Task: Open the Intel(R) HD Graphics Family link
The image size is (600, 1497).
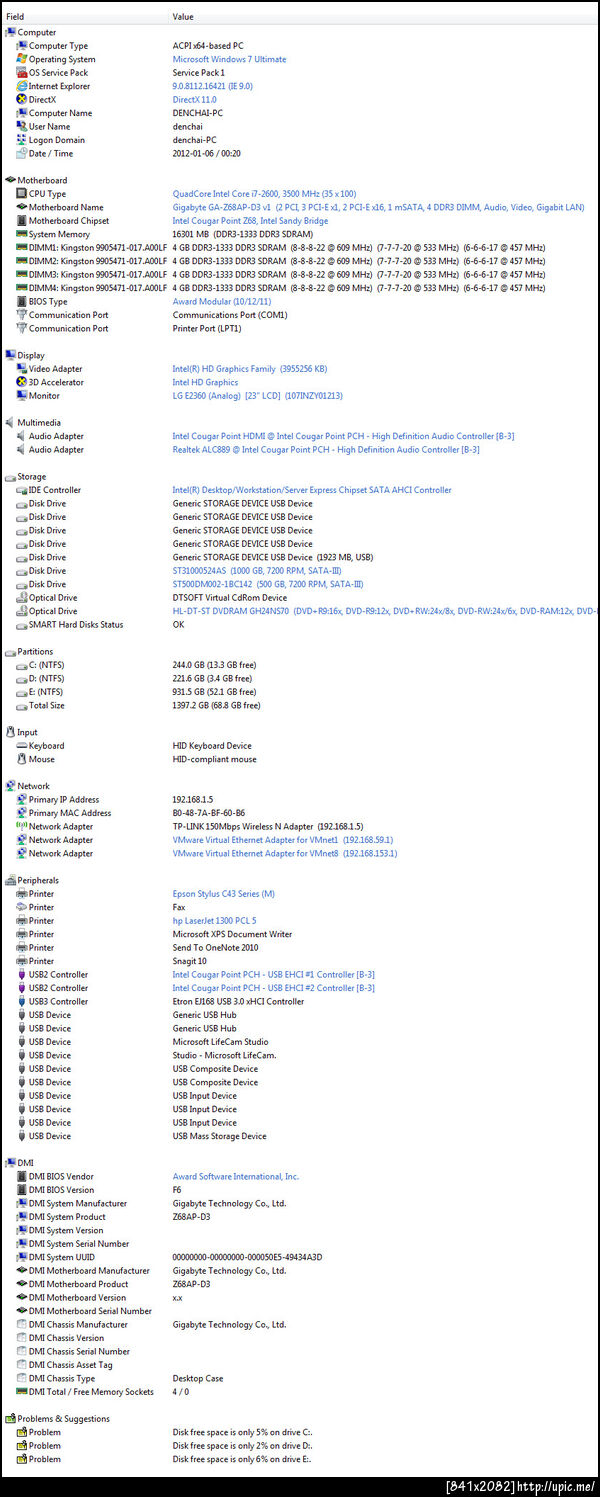Action: point(249,369)
